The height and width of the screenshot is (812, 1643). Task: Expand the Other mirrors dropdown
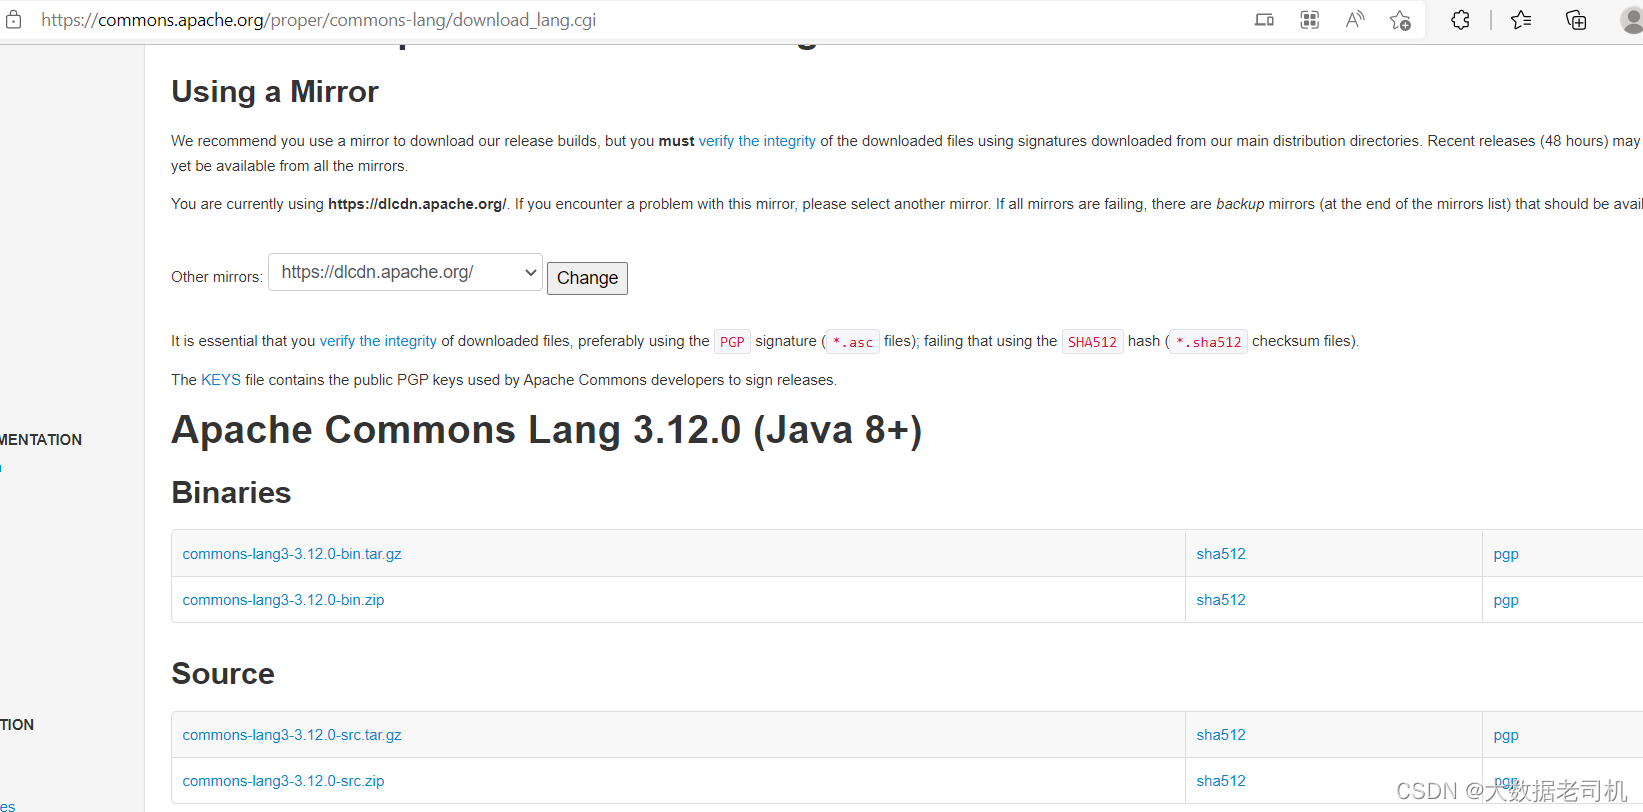tap(405, 272)
